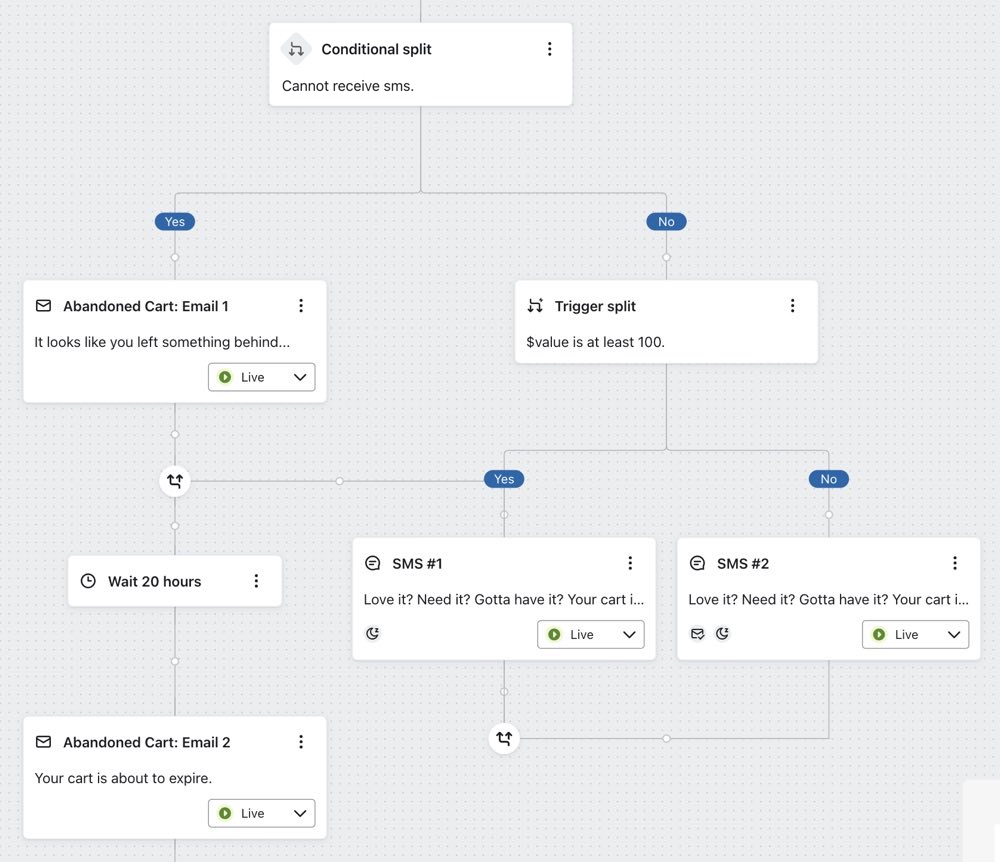Screen dimensions: 1000x862
Task: Click the Yes branch label under Conditional split
Action: pyautogui.click(x=175, y=222)
